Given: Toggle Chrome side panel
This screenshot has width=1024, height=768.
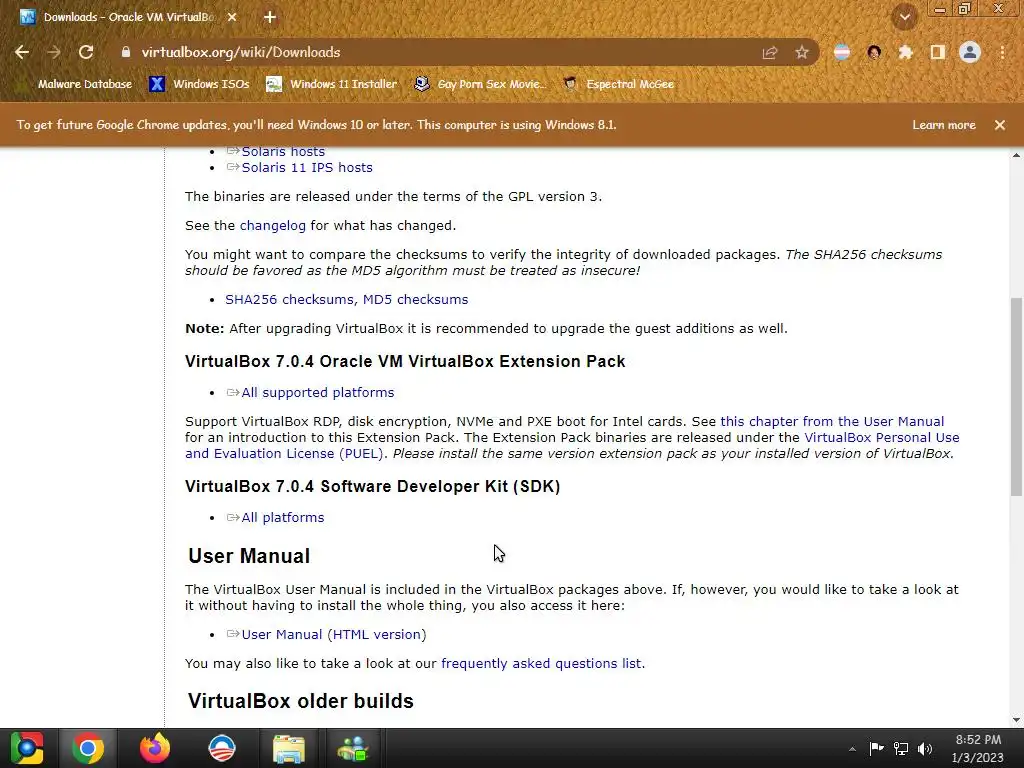Looking at the screenshot, I should pos(938,52).
